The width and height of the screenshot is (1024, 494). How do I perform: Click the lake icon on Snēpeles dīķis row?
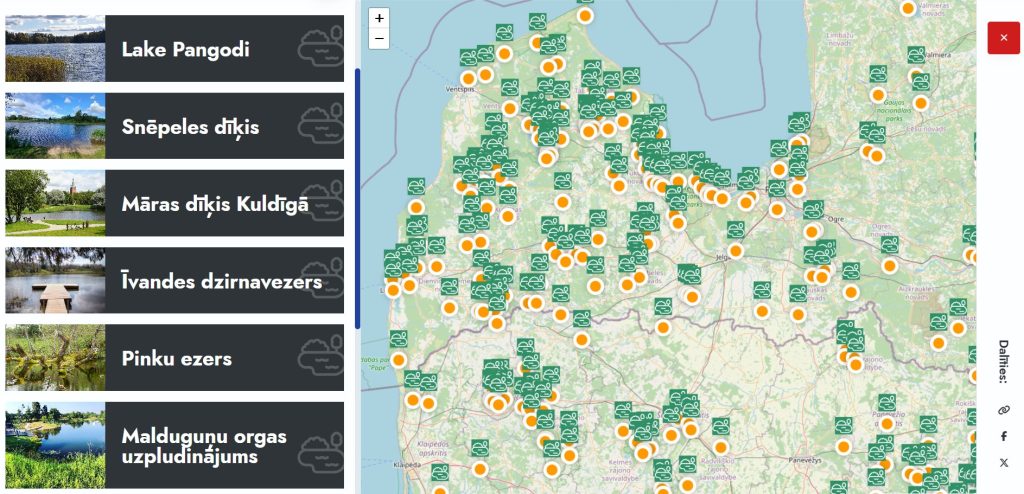click(320, 126)
